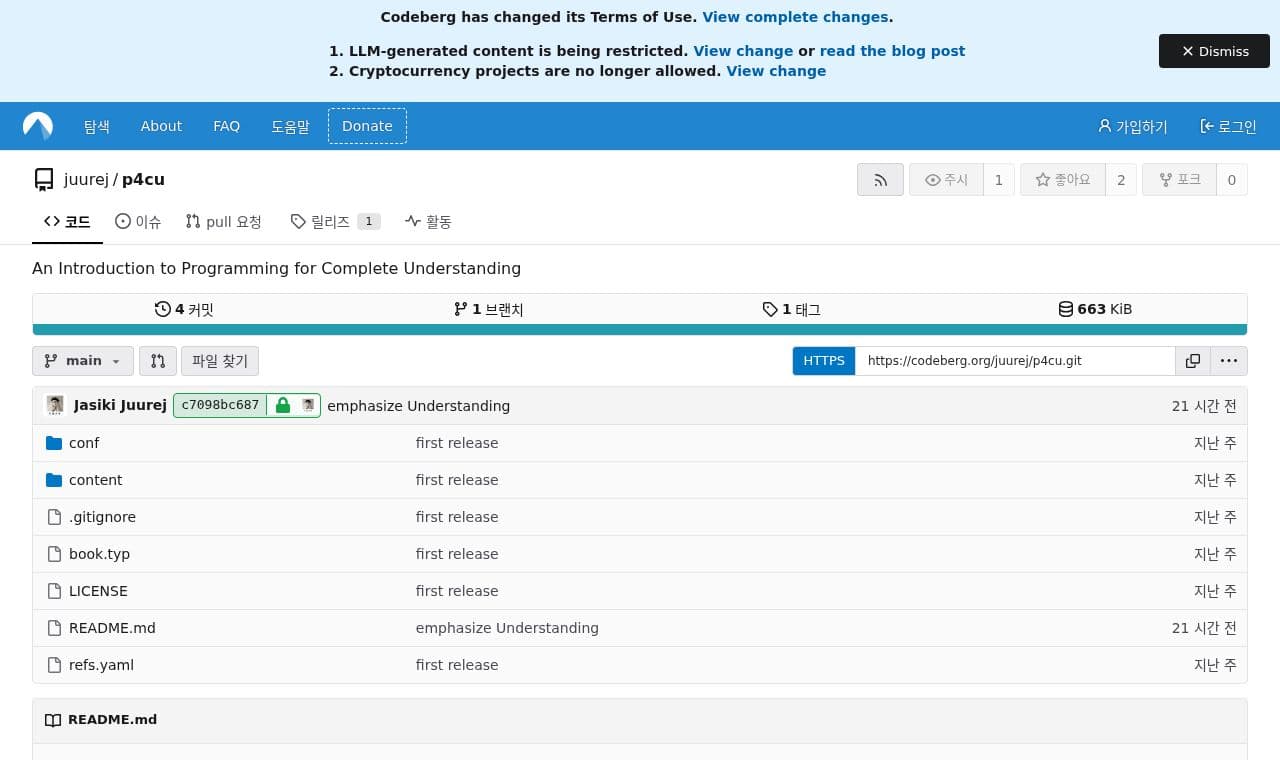Click the RSS feed icon button
The height and width of the screenshot is (760, 1280).
tap(880, 180)
